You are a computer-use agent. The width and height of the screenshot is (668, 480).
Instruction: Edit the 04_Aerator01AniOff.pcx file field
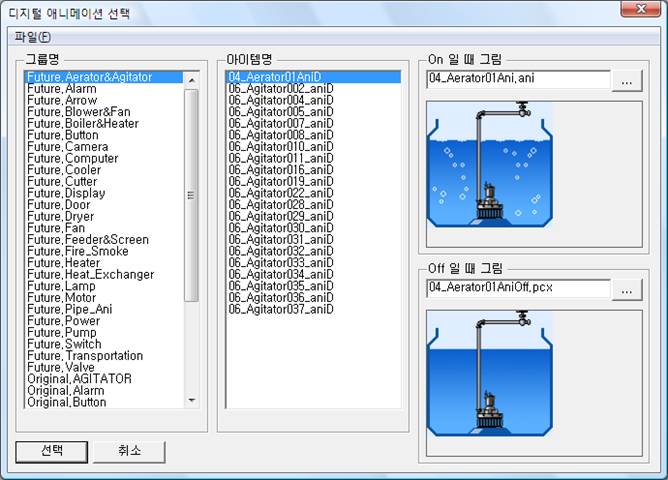click(x=518, y=288)
